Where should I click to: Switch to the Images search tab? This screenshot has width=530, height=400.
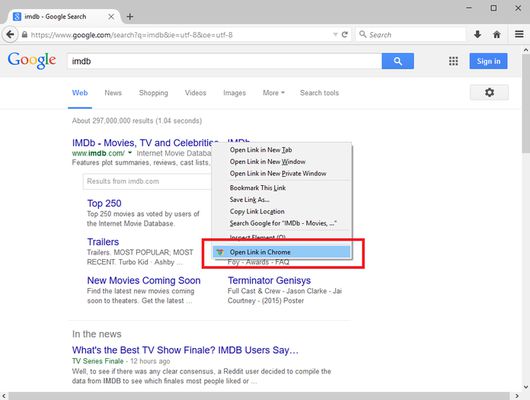click(235, 93)
